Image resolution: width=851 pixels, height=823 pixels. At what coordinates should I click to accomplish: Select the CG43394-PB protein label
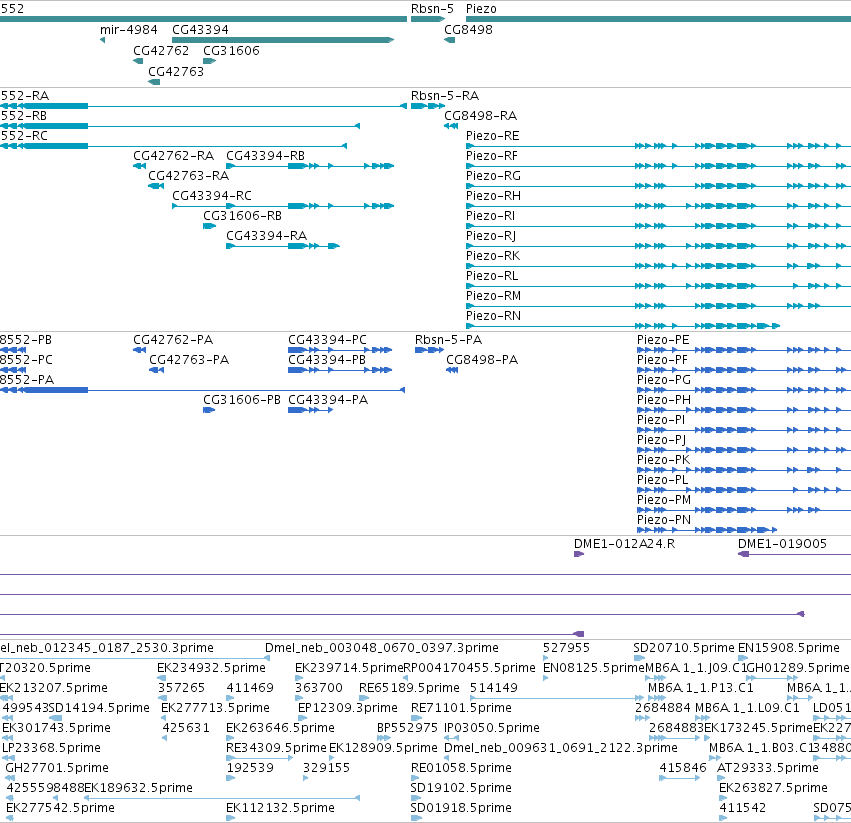pyautogui.click(x=327, y=360)
